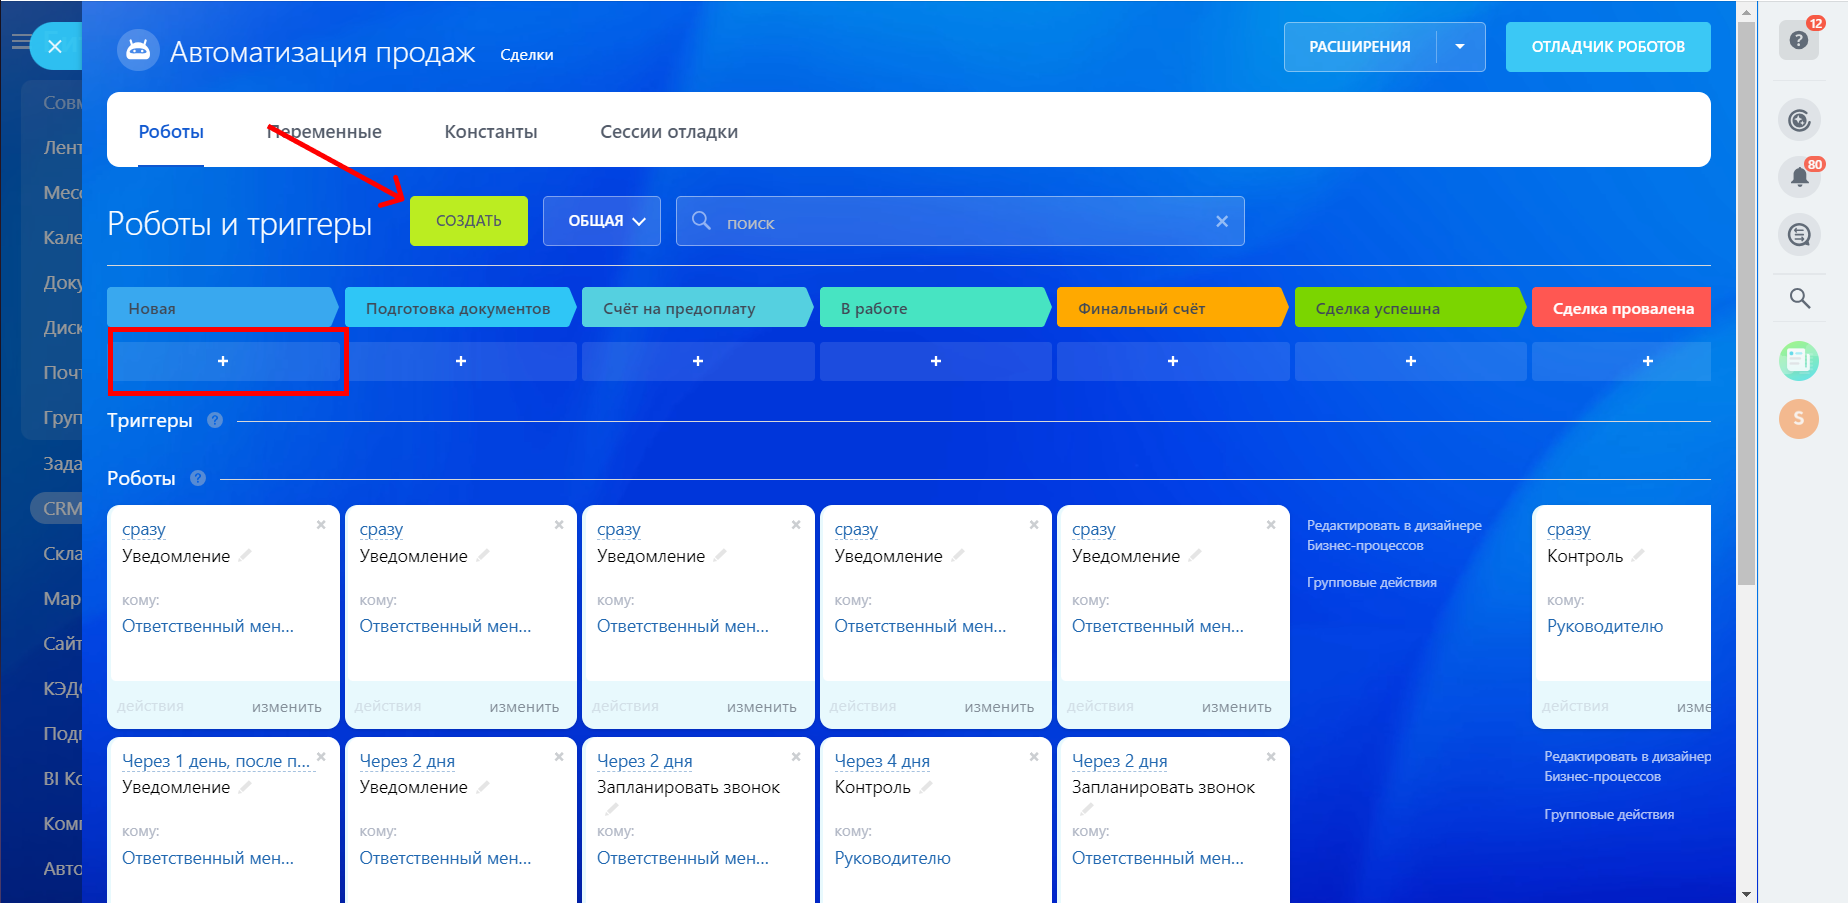The image size is (1848, 903).
Task: Click the СОЗДАТЬ button
Action: pos(469,221)
